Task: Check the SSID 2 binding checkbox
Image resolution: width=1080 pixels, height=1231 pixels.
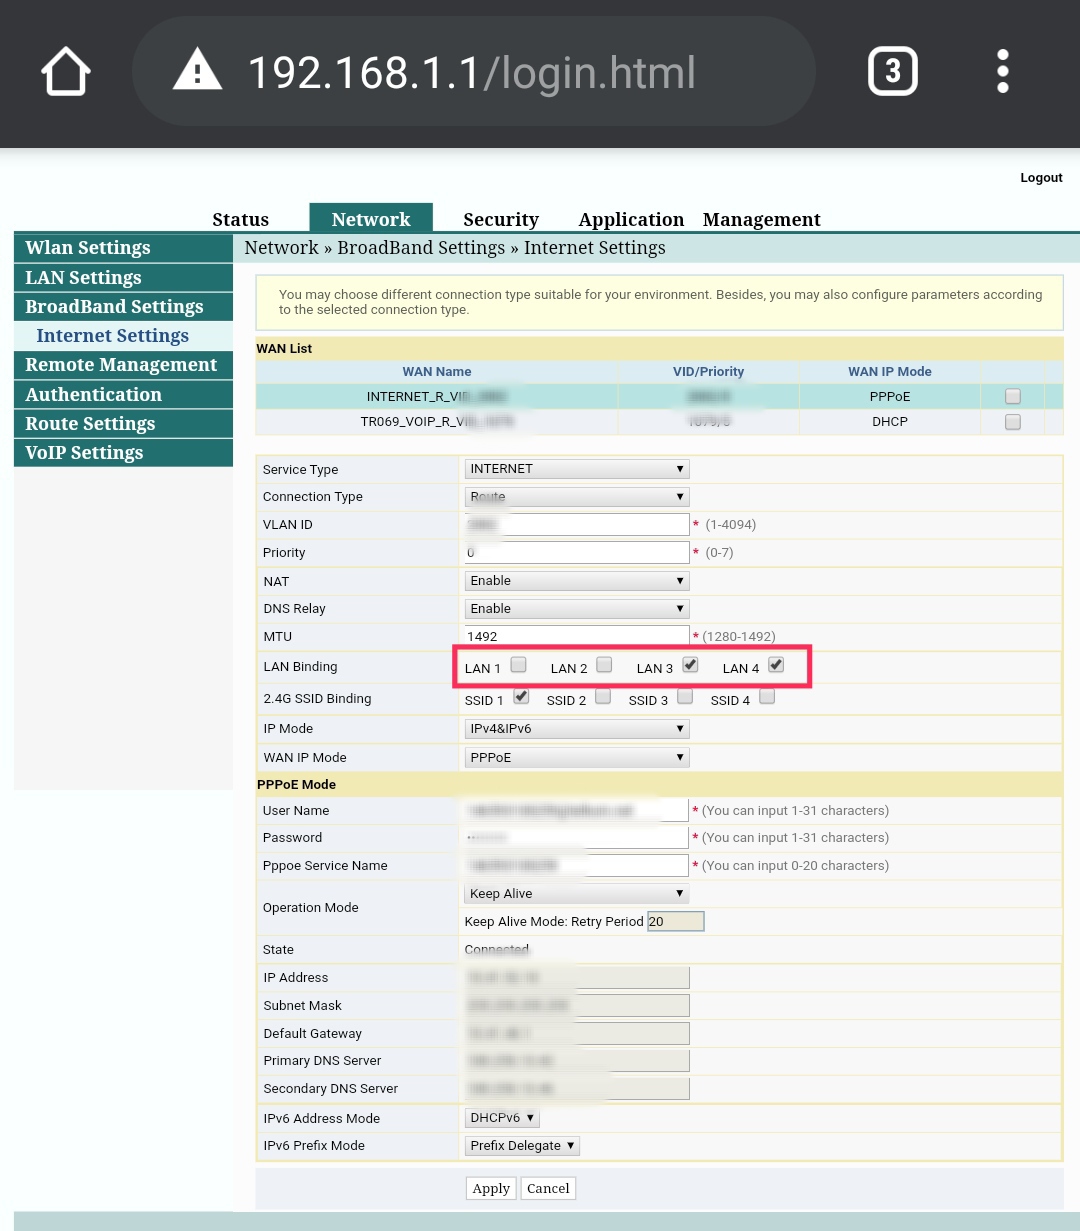Action: (603, 696)
